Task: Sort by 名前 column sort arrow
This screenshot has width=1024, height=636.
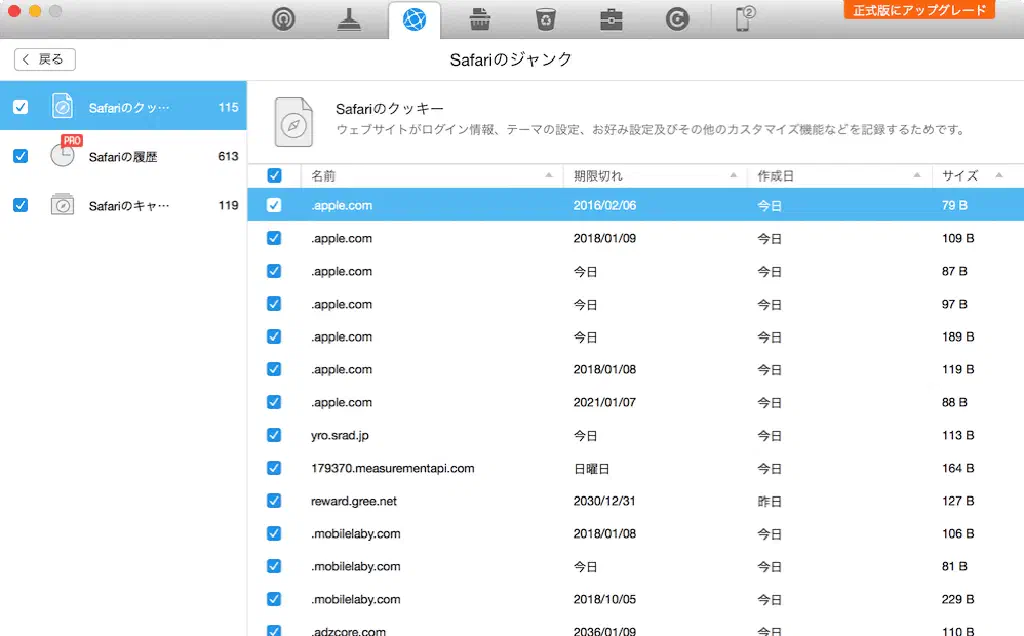Action: tap(549, 176)
